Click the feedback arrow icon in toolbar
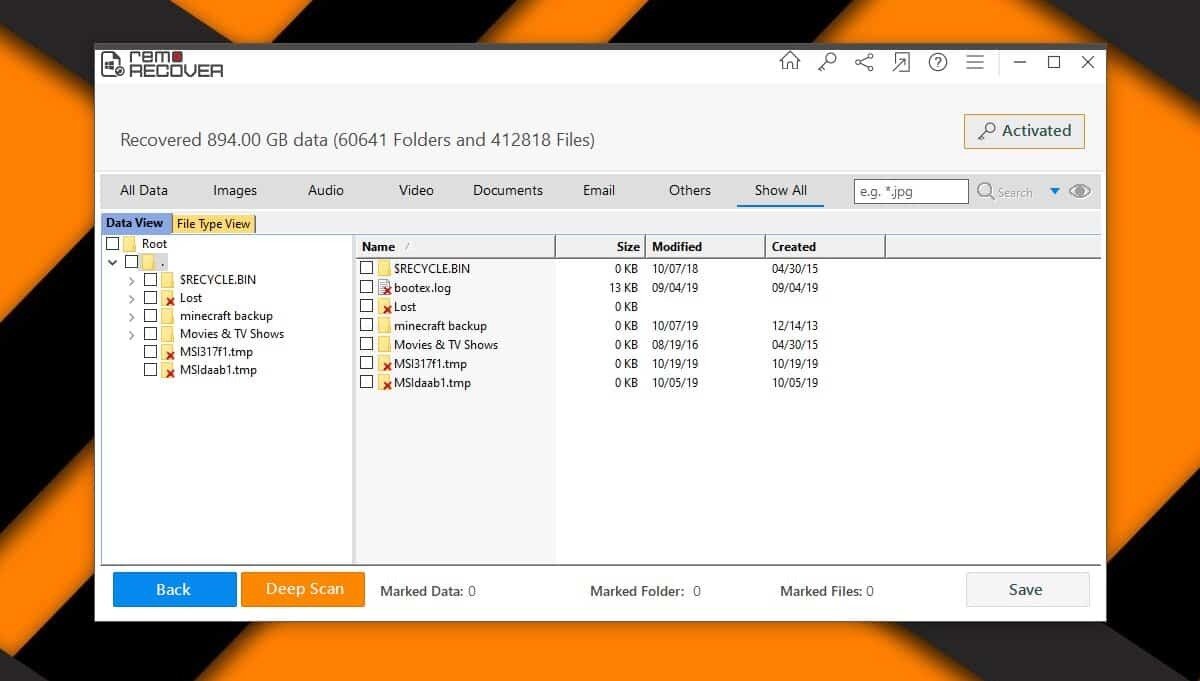Screen dimensions: 1200x681 [x=901, y=61]
